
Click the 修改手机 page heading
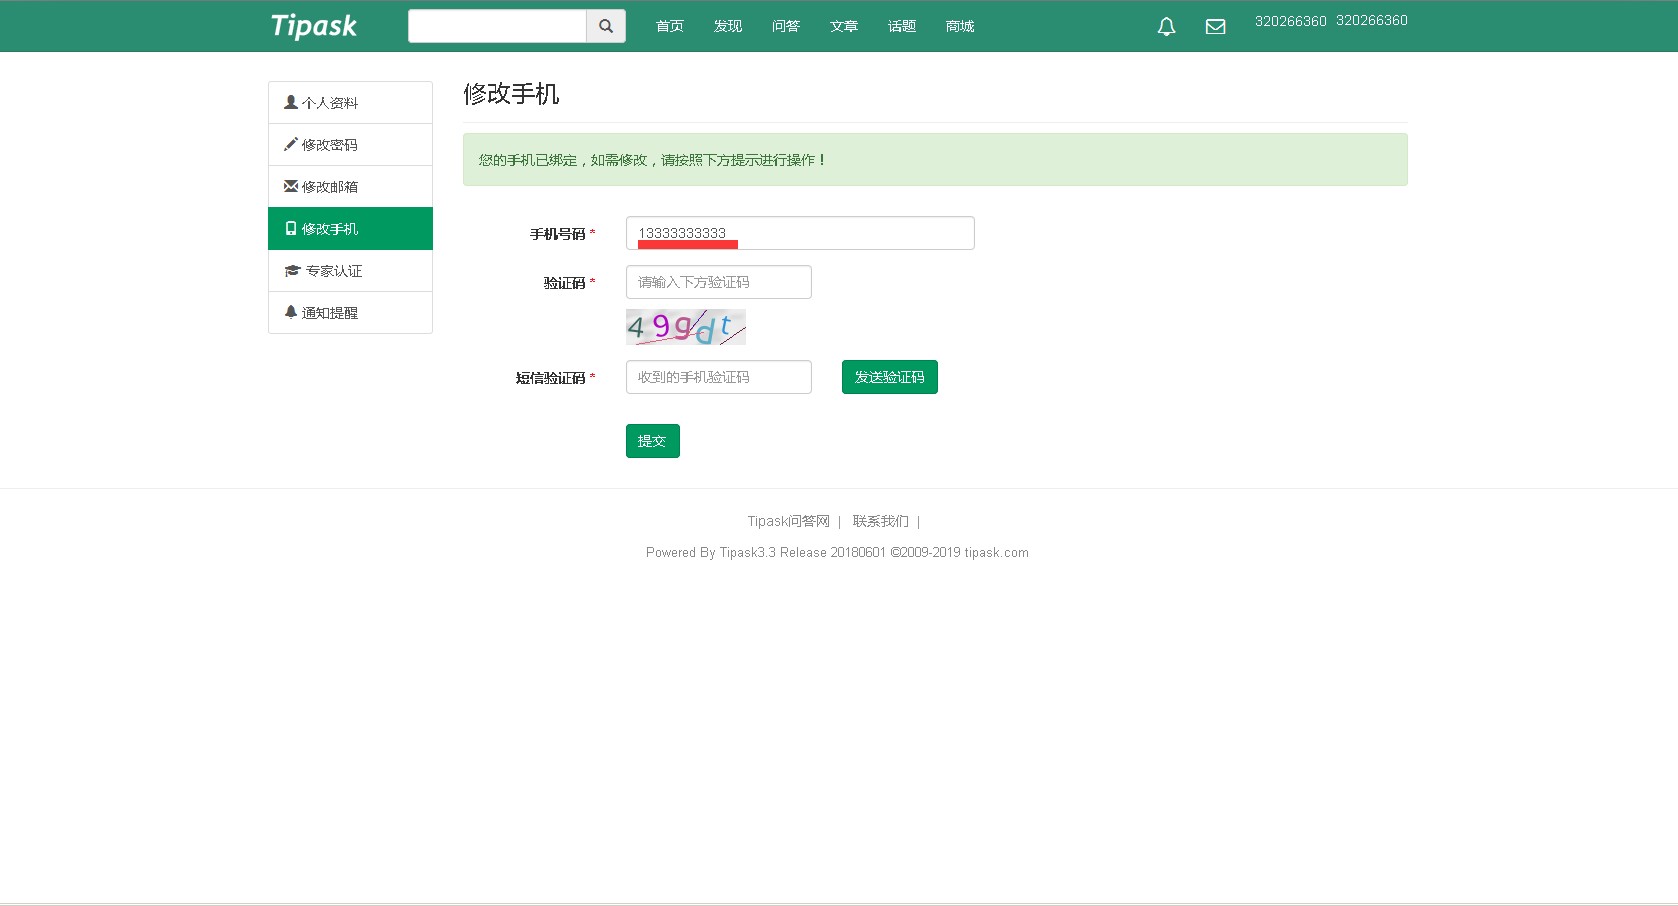pyautogui.click(x=511, y=94)
